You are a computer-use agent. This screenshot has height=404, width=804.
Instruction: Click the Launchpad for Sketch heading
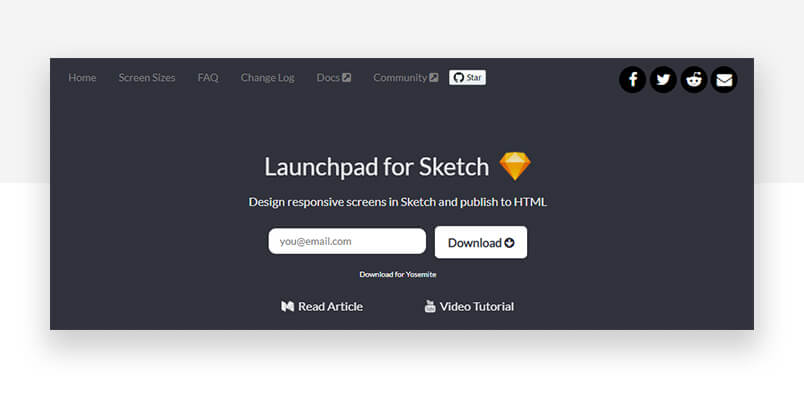point(376,167)
